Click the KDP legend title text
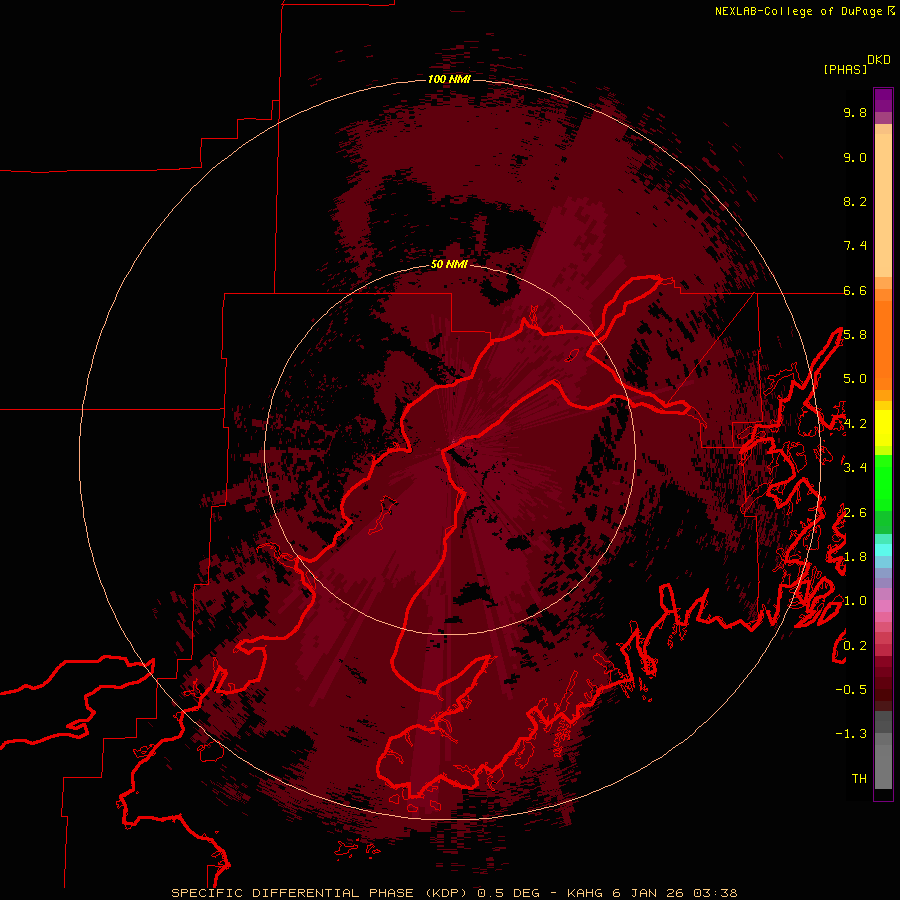This screenshot has width=900, height=900. (x=879, y=60)
